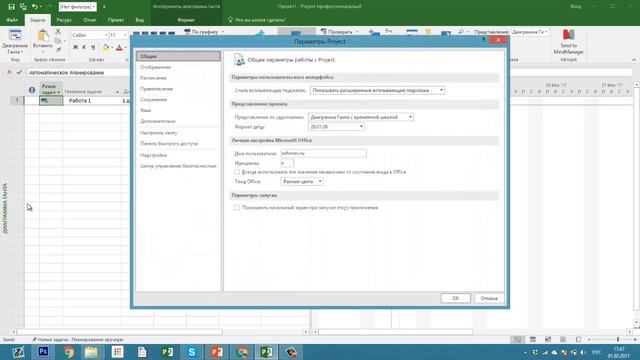Switch to the Отчет ribbon tab
640x360 pixels.
[89, 20]
